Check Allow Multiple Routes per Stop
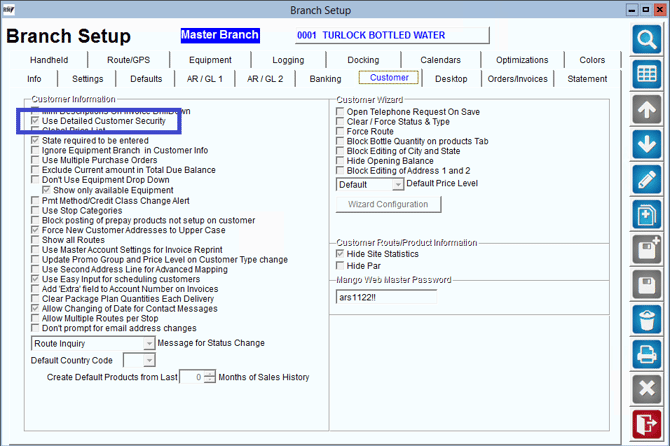The height and width of the screenshot is (446, 670). (x=35, y=319)
